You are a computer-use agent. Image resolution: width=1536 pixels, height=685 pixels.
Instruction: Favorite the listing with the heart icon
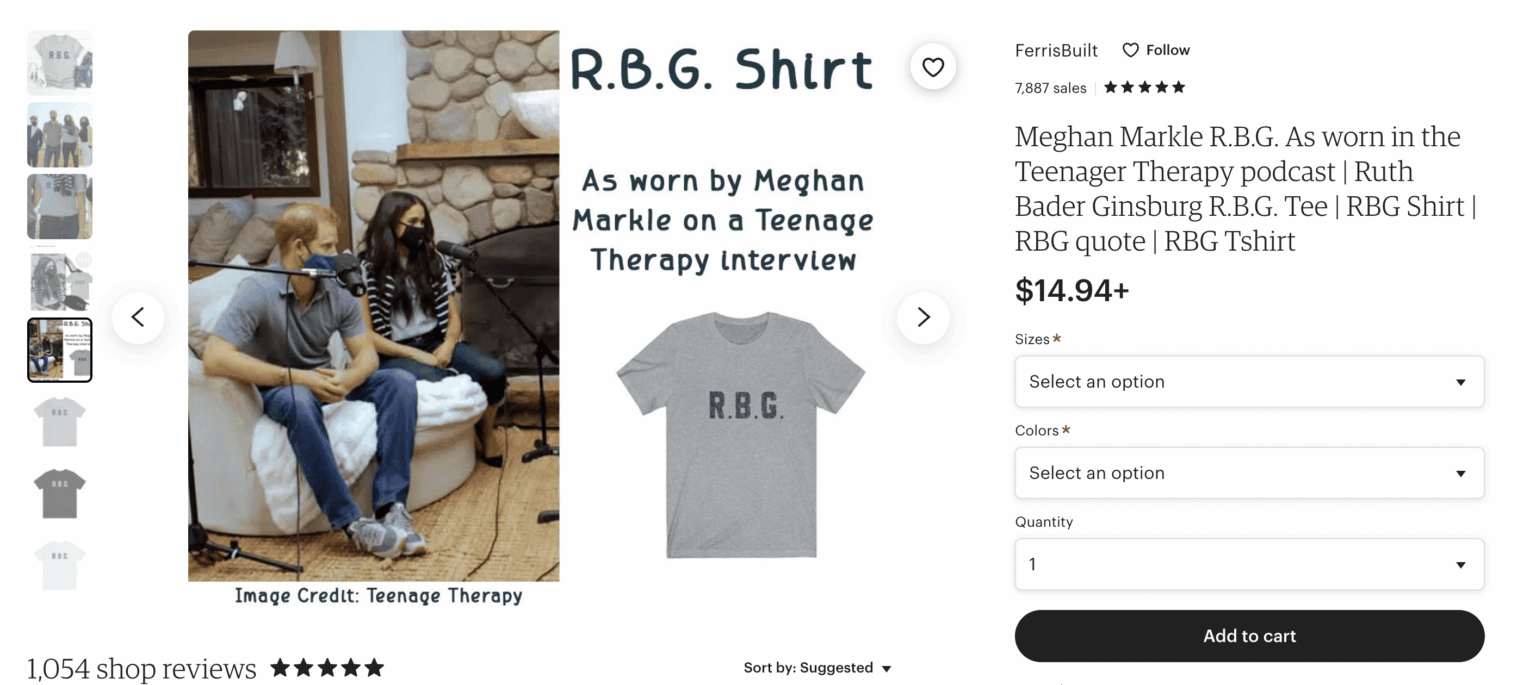point(932,66)
